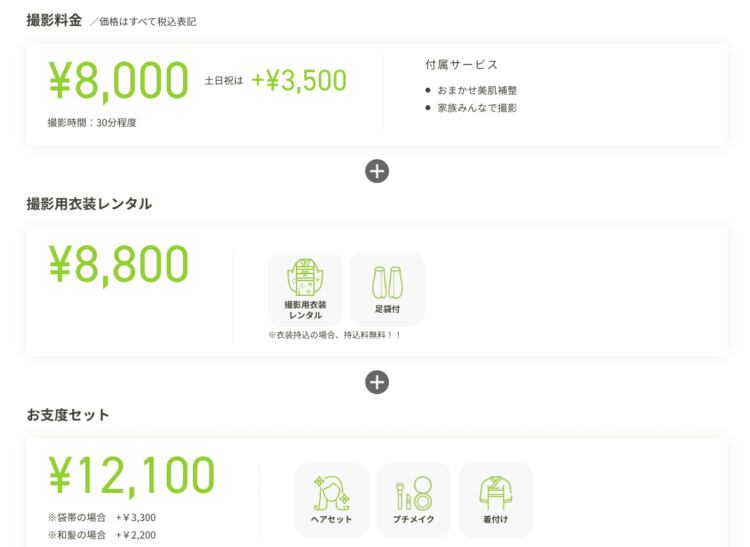
Task: Click the plus circle below 撮影料金 card
Action: (377, 171)
